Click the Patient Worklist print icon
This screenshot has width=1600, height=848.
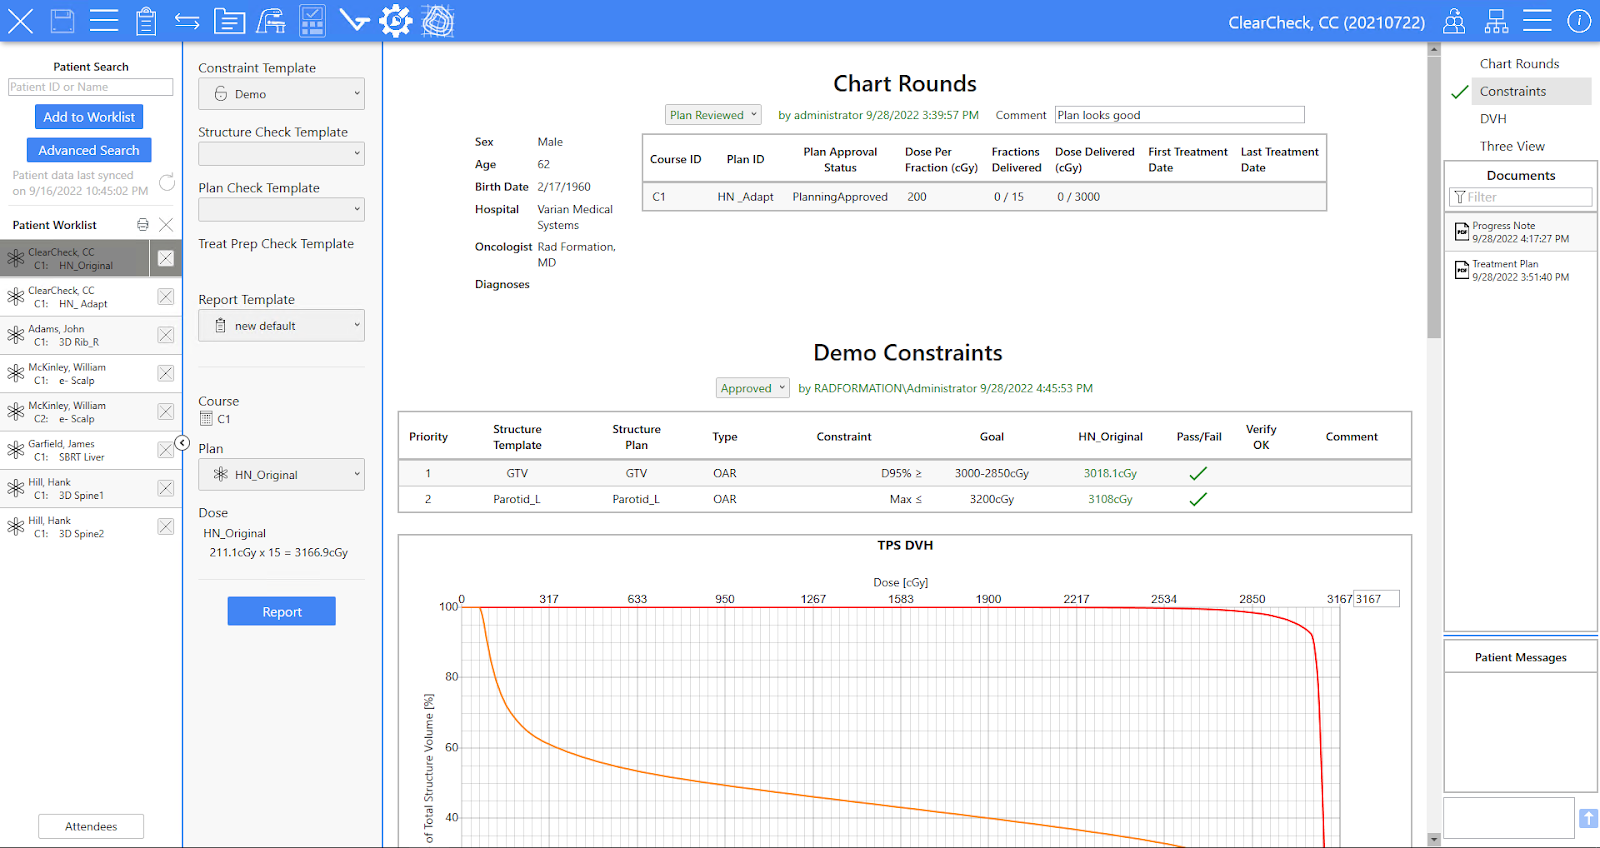[143, 225]
